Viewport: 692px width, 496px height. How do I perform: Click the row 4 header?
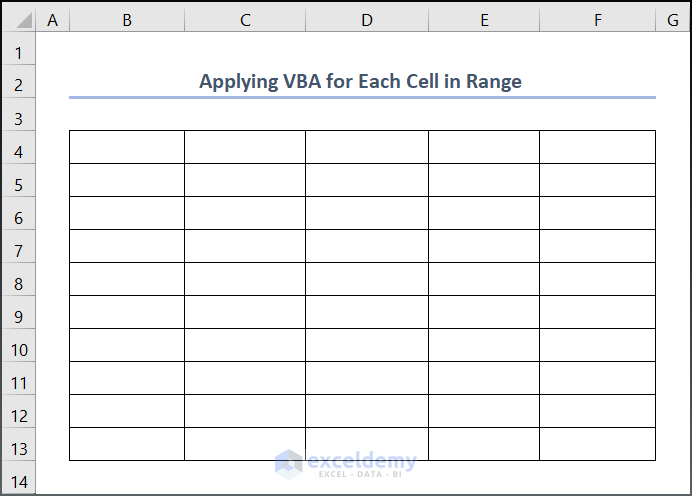(18, 152)
